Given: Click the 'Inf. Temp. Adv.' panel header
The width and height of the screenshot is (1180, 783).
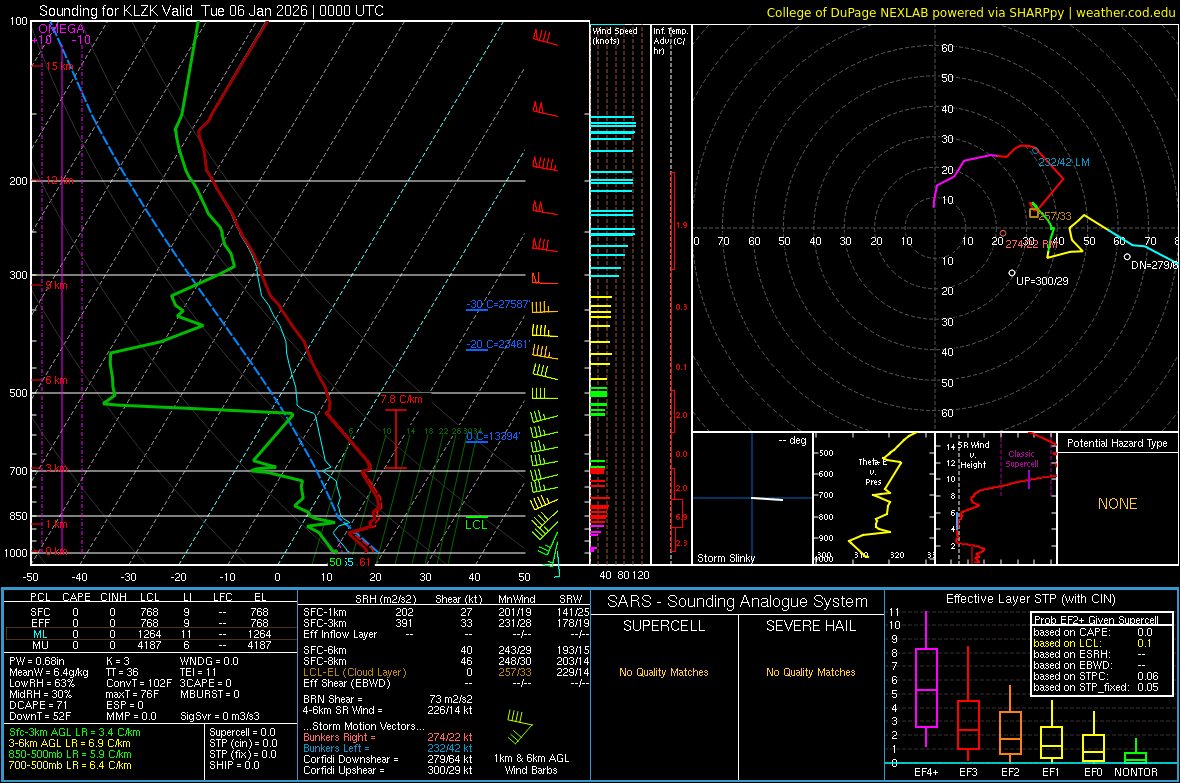Looking at the screenshot, I should pos(670,41).
